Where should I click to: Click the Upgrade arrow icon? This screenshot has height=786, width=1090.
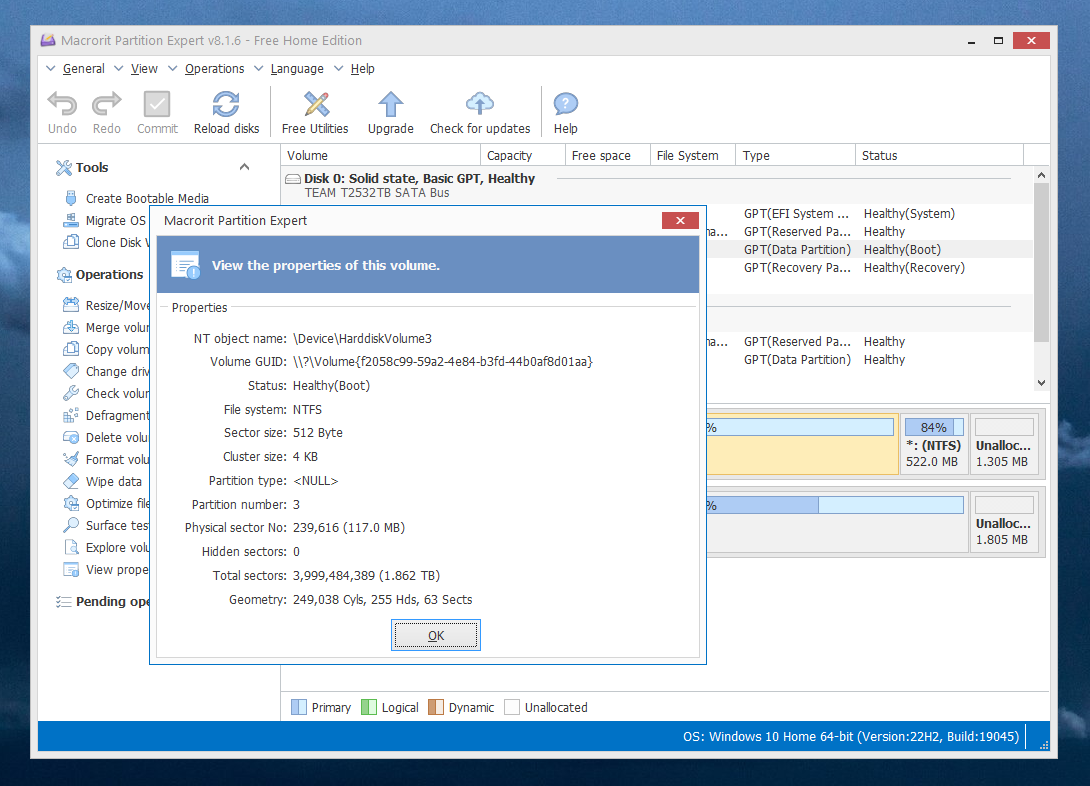click(391, 104)
